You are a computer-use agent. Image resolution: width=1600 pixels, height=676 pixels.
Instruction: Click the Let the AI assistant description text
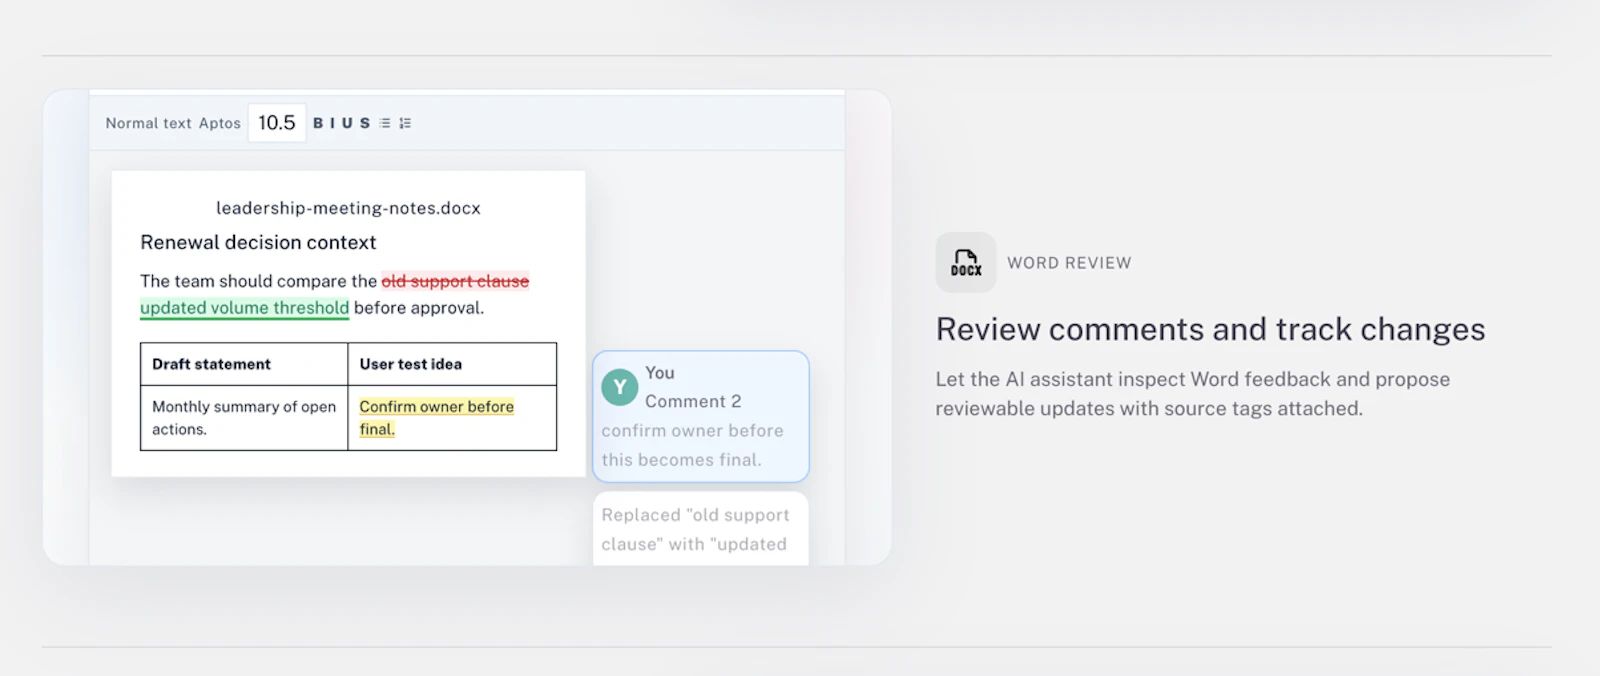pos(1192,394)
